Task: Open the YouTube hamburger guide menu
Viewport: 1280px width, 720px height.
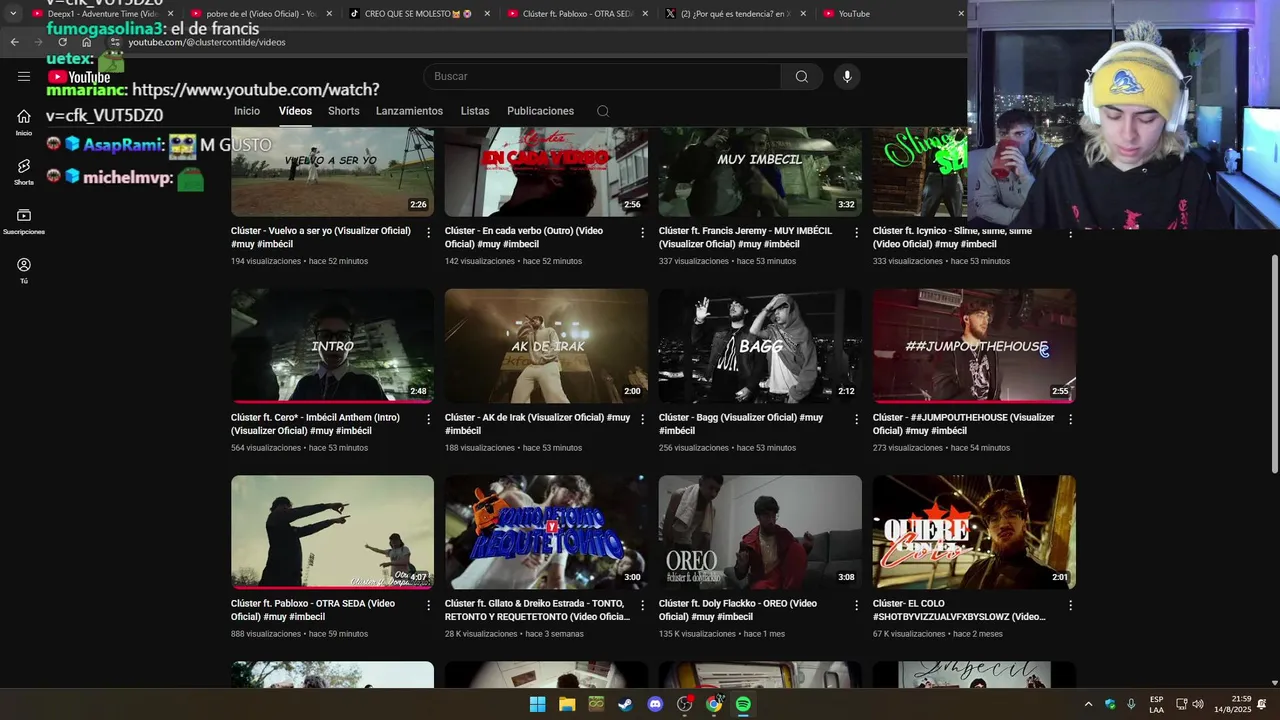Action: [24, 76]
